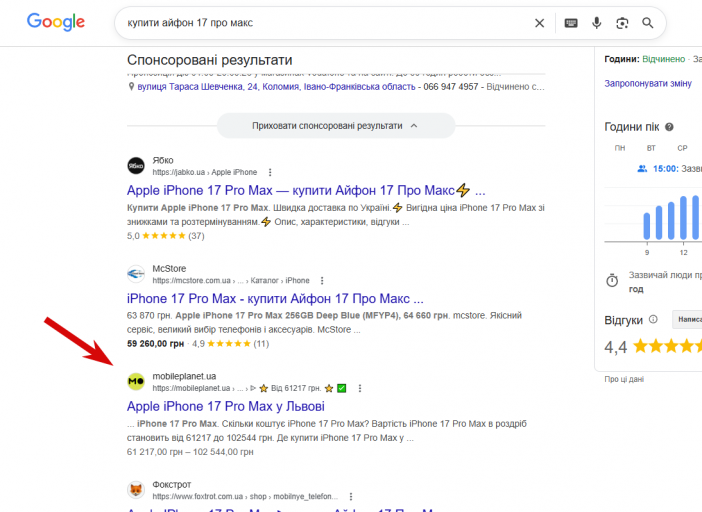Select the ПН day tab
This screenshot has width=702, height=512.
(x=620, y=148)
